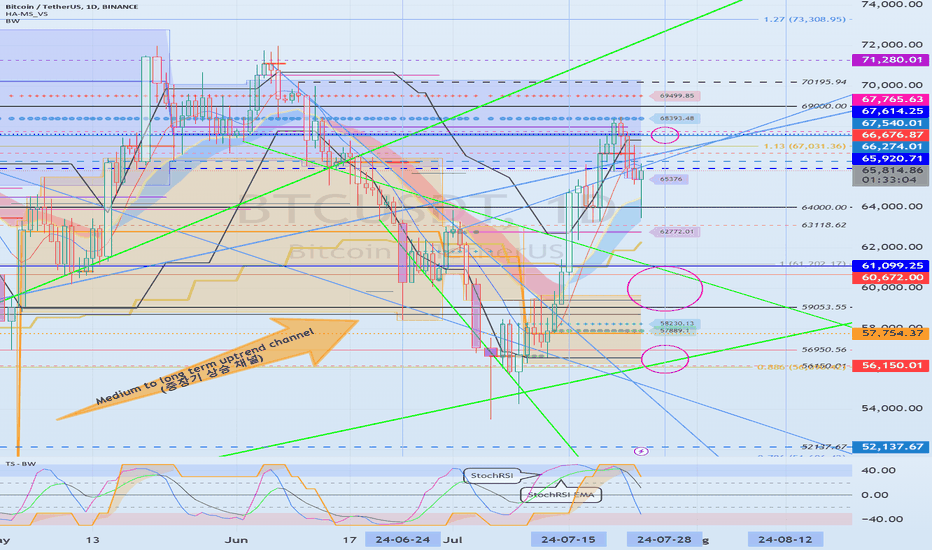Select the Bitcoin / TetherUS chart title
Viewport: 932px width, 550px height.
(71, 6)
